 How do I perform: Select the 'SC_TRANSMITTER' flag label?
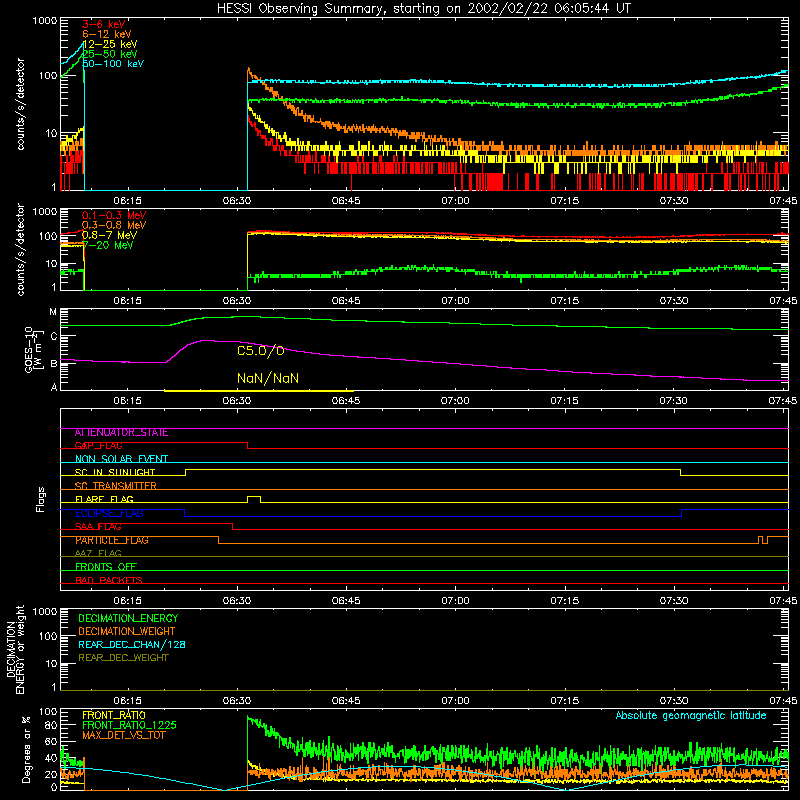tap(116, 486)
